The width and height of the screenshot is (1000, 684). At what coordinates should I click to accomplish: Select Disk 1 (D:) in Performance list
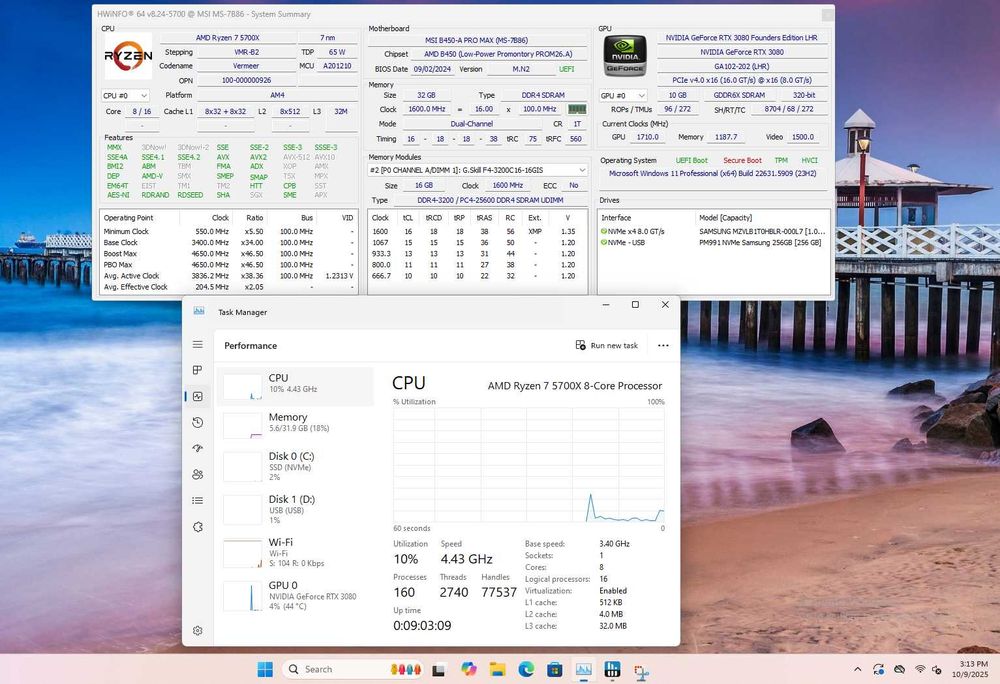tap(295, 509)
